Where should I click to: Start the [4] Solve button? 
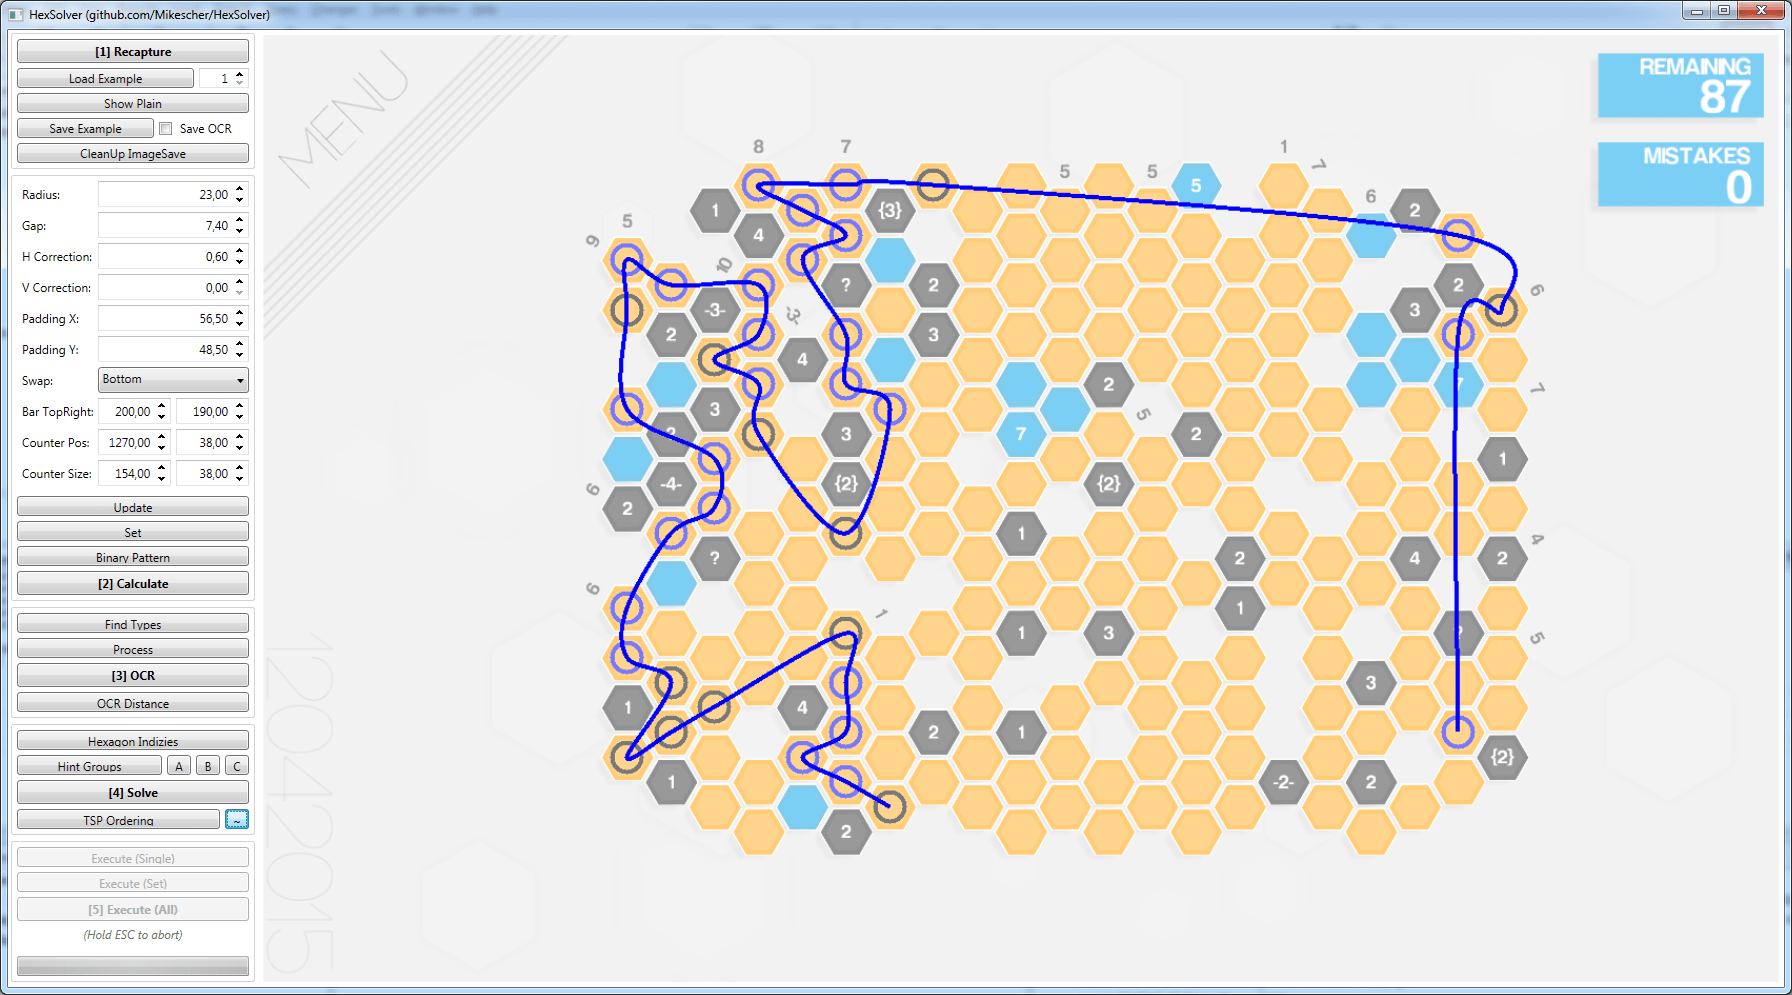(x=133, y=793)
